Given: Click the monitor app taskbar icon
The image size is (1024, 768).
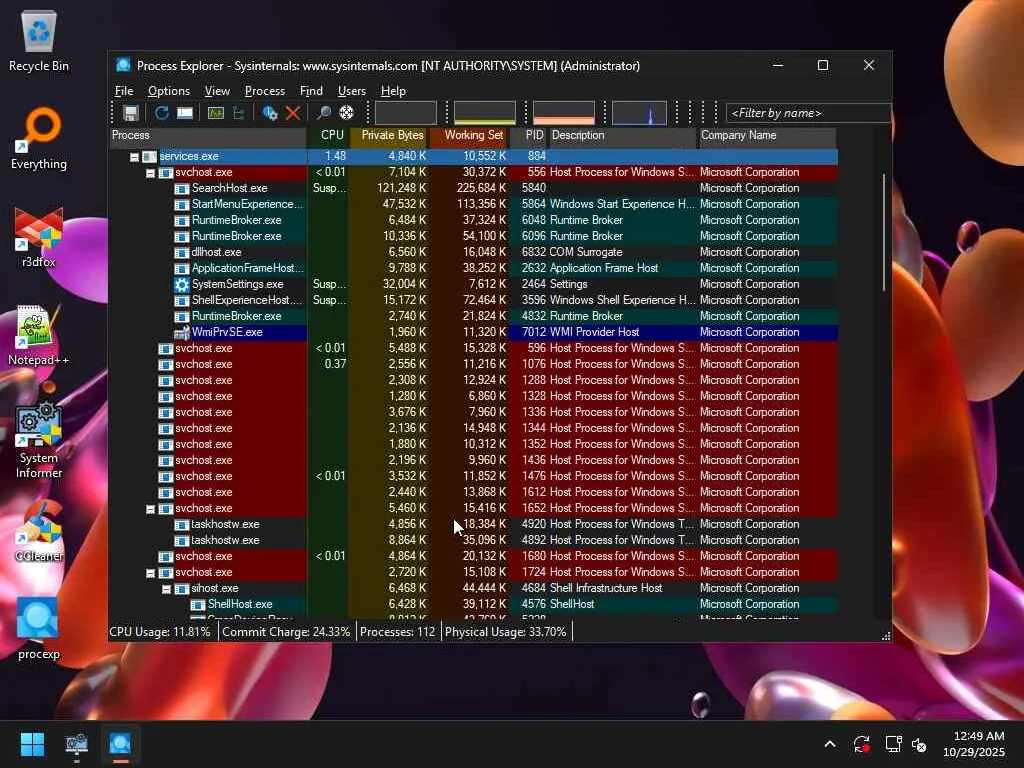Looking at the screenshot, I should [x=76, y=744].
